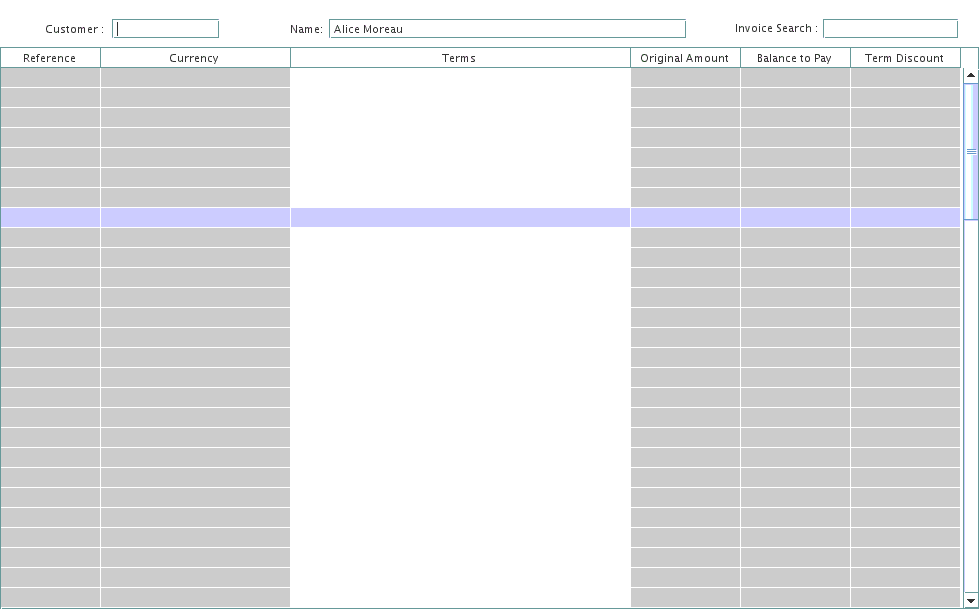The image size is (980, 612).
Task: Click the empty scrollbar track below the thumb
Action: click(970, 400)
